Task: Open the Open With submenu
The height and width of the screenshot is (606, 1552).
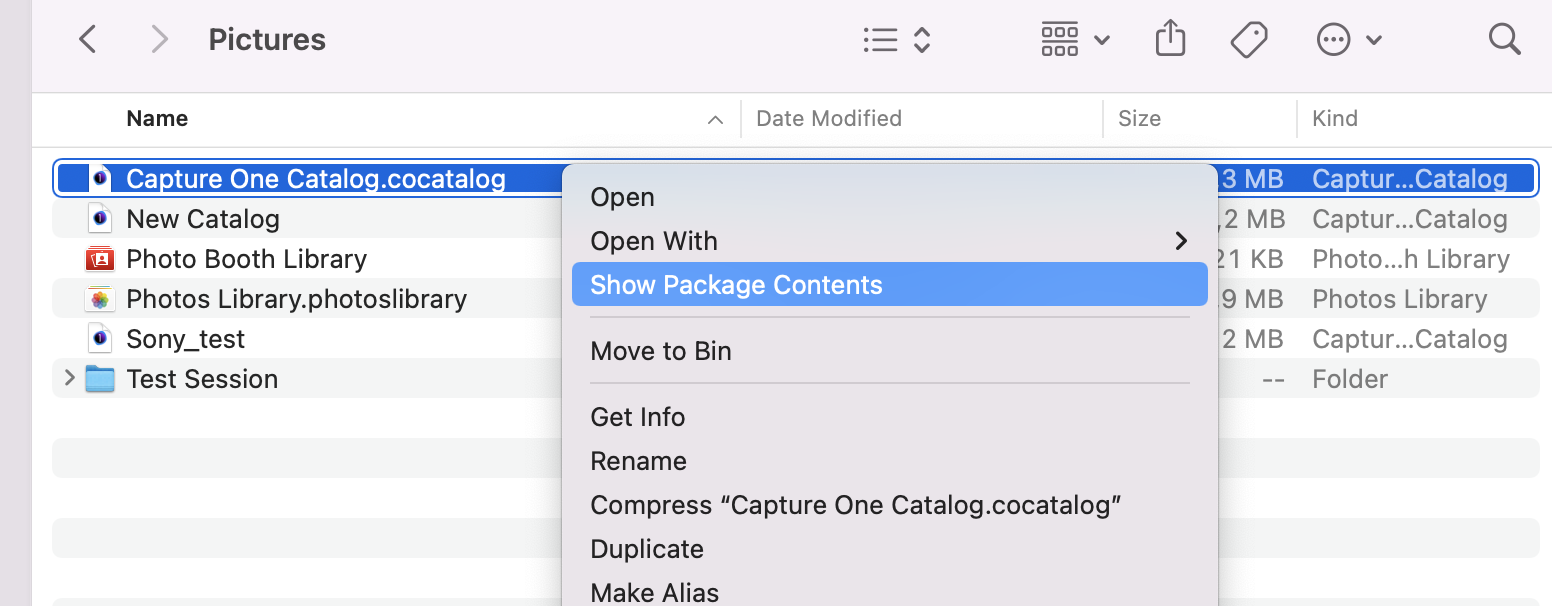Action: click(x=654, y=241)
